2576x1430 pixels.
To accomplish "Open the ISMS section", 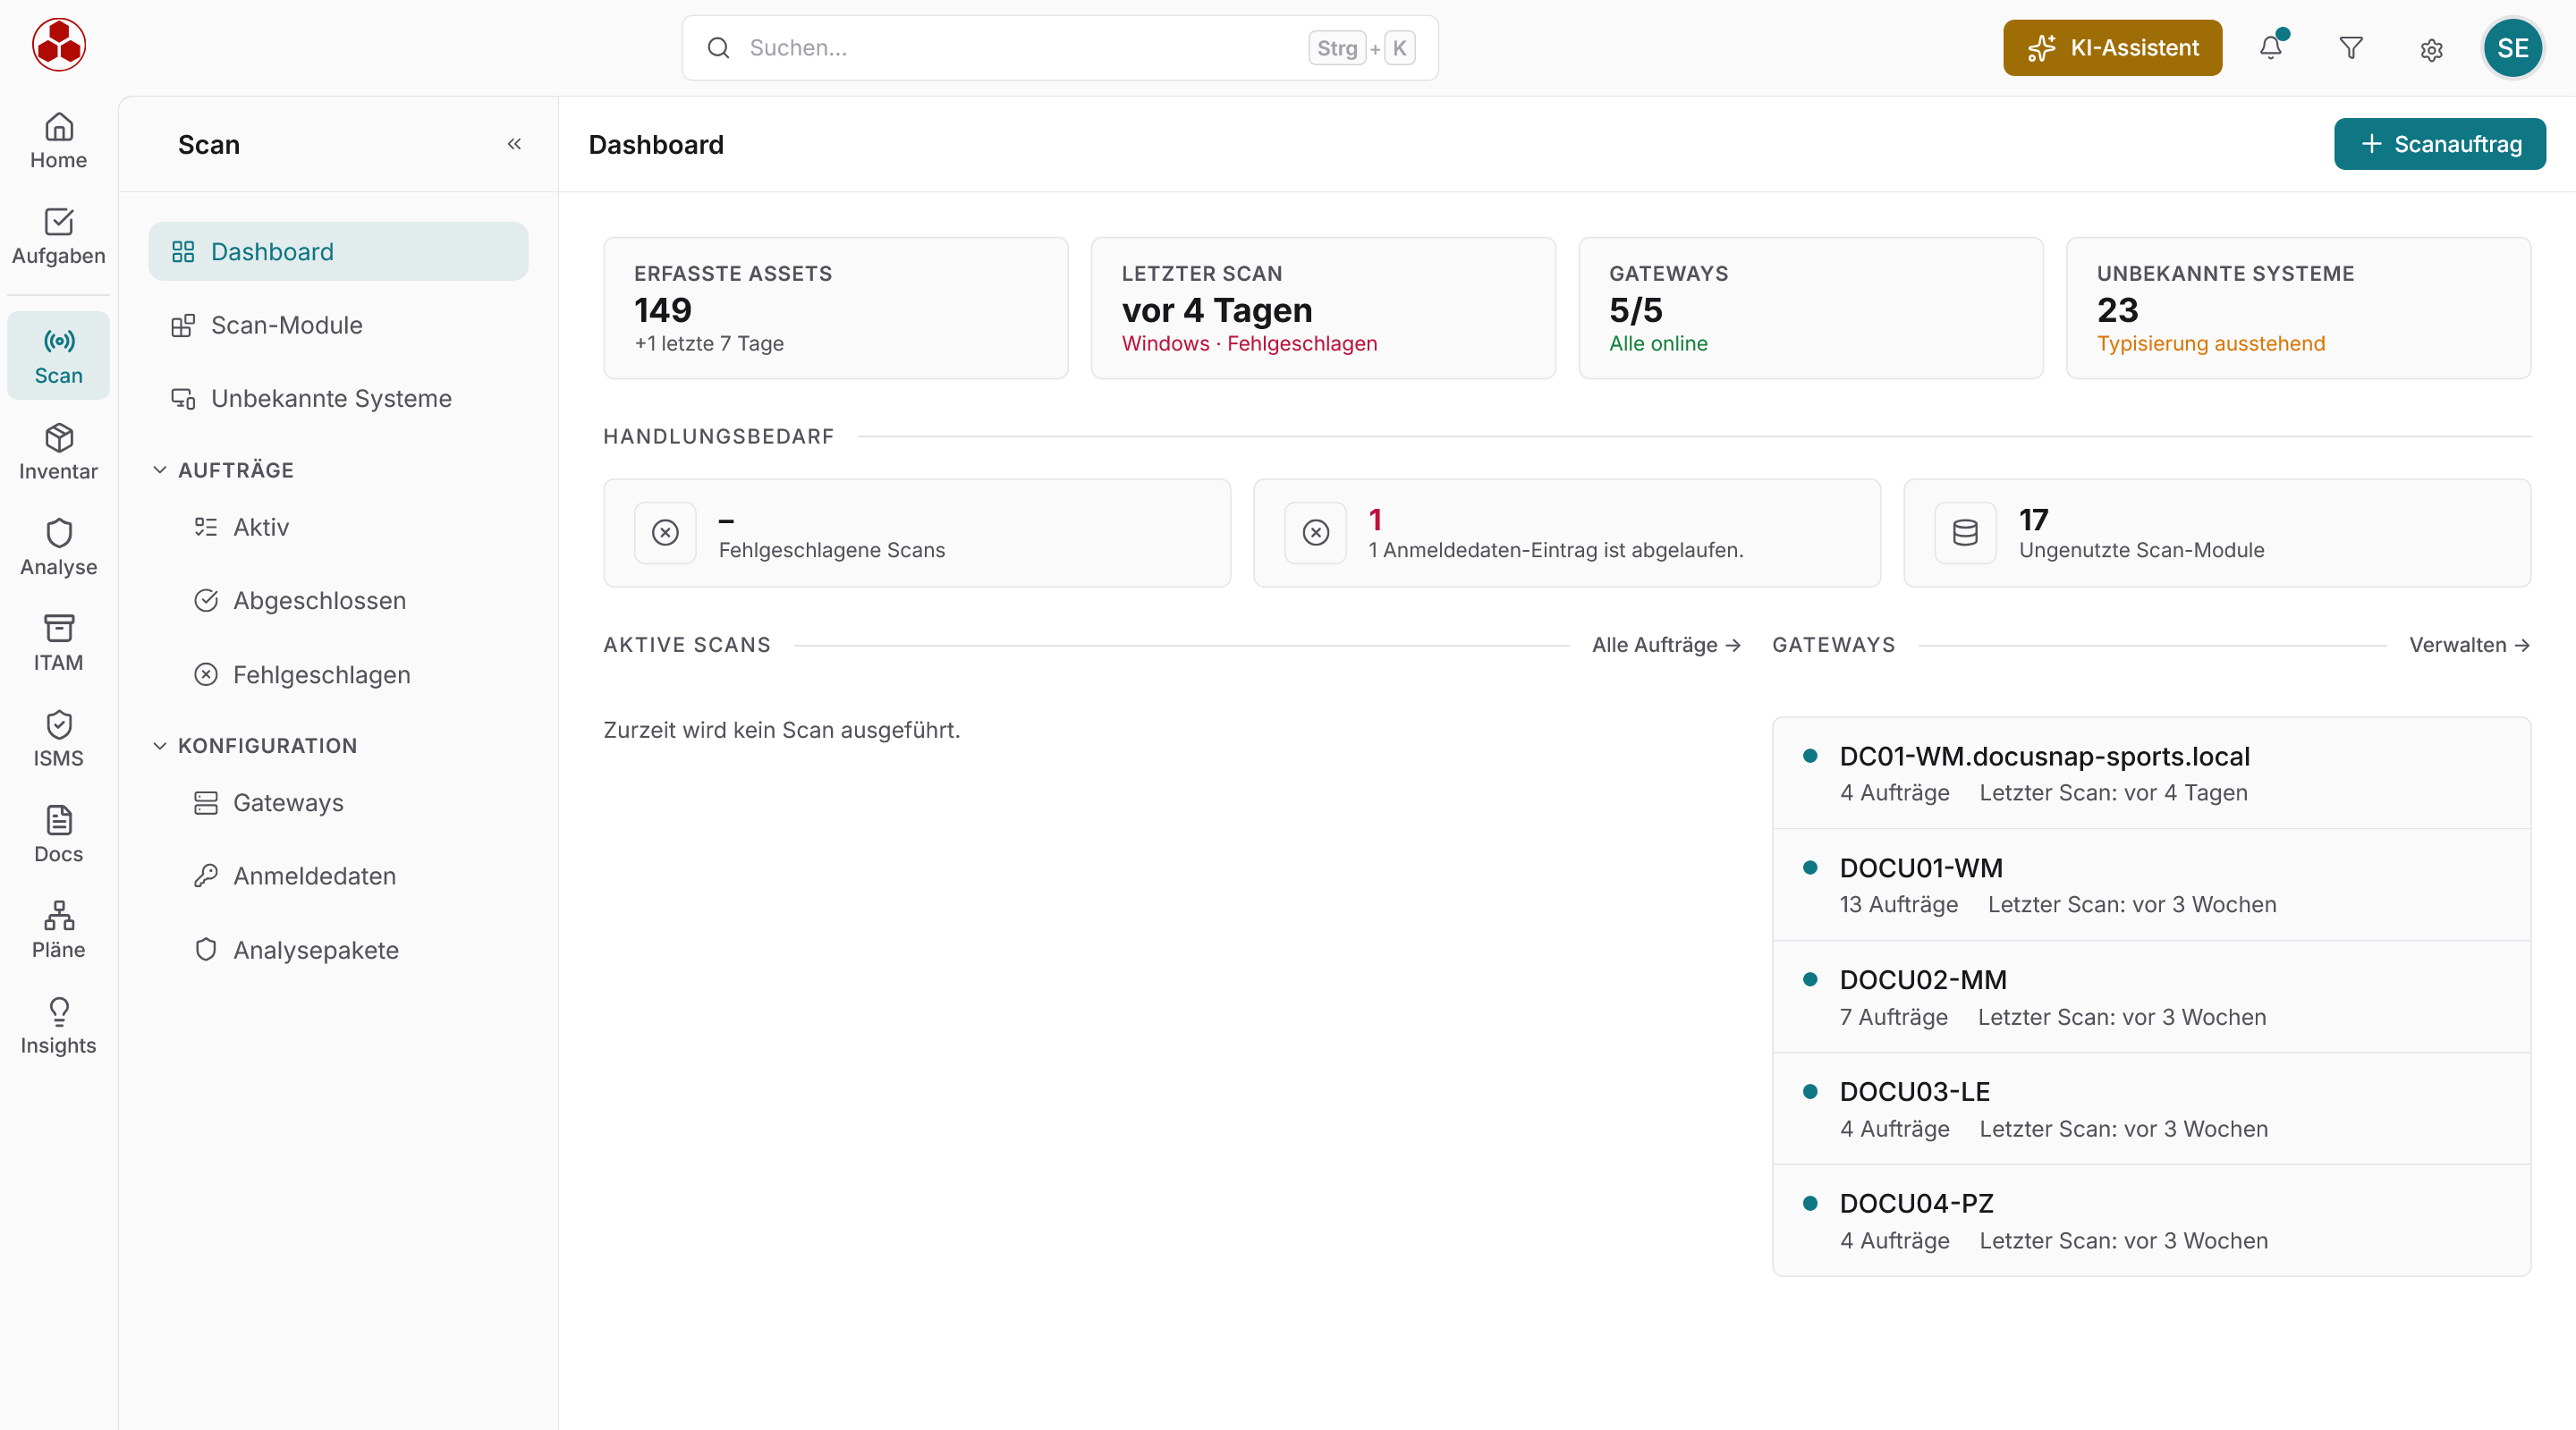I will [58, 740].
